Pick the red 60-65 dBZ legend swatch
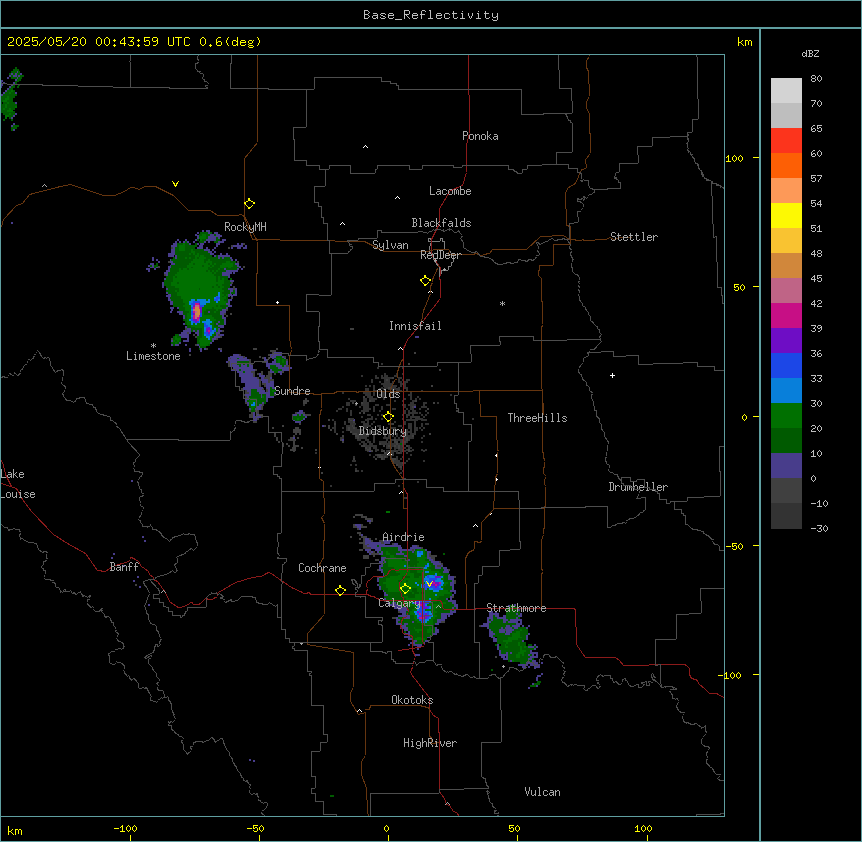The width and height of the screenshot is (862, 842). point(786,140)
